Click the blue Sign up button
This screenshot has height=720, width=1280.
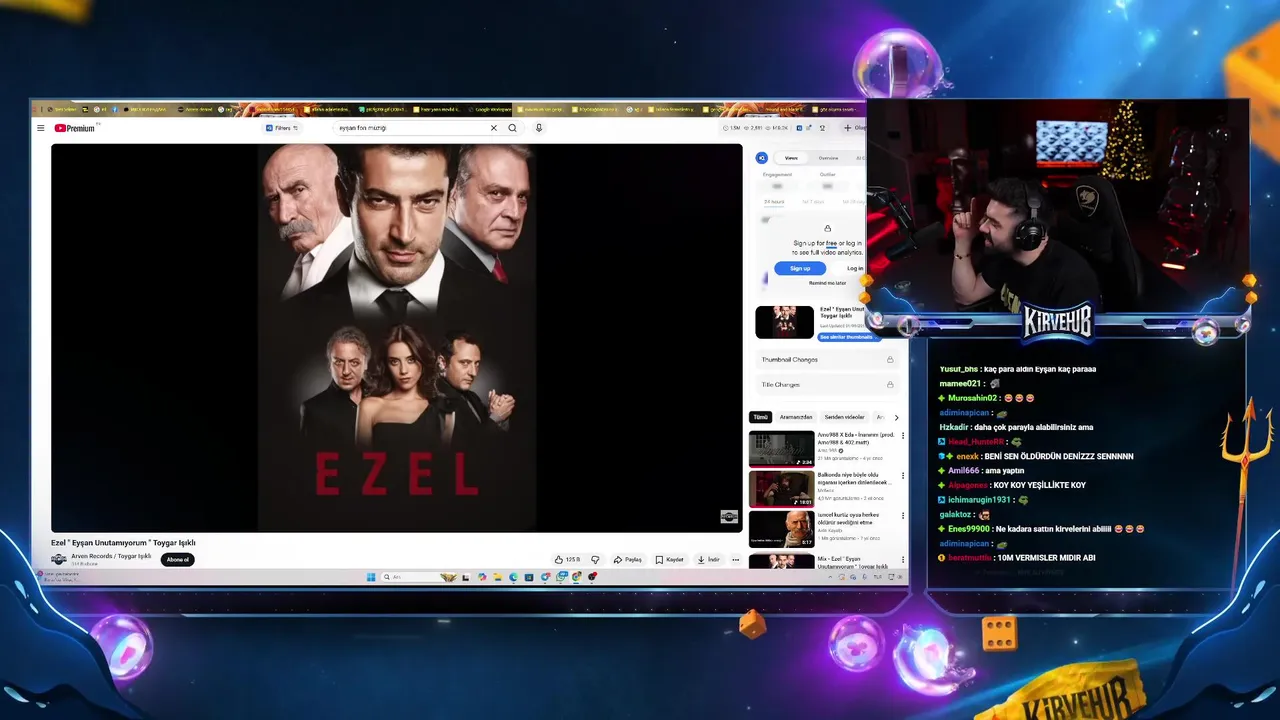tap(800, 268)
